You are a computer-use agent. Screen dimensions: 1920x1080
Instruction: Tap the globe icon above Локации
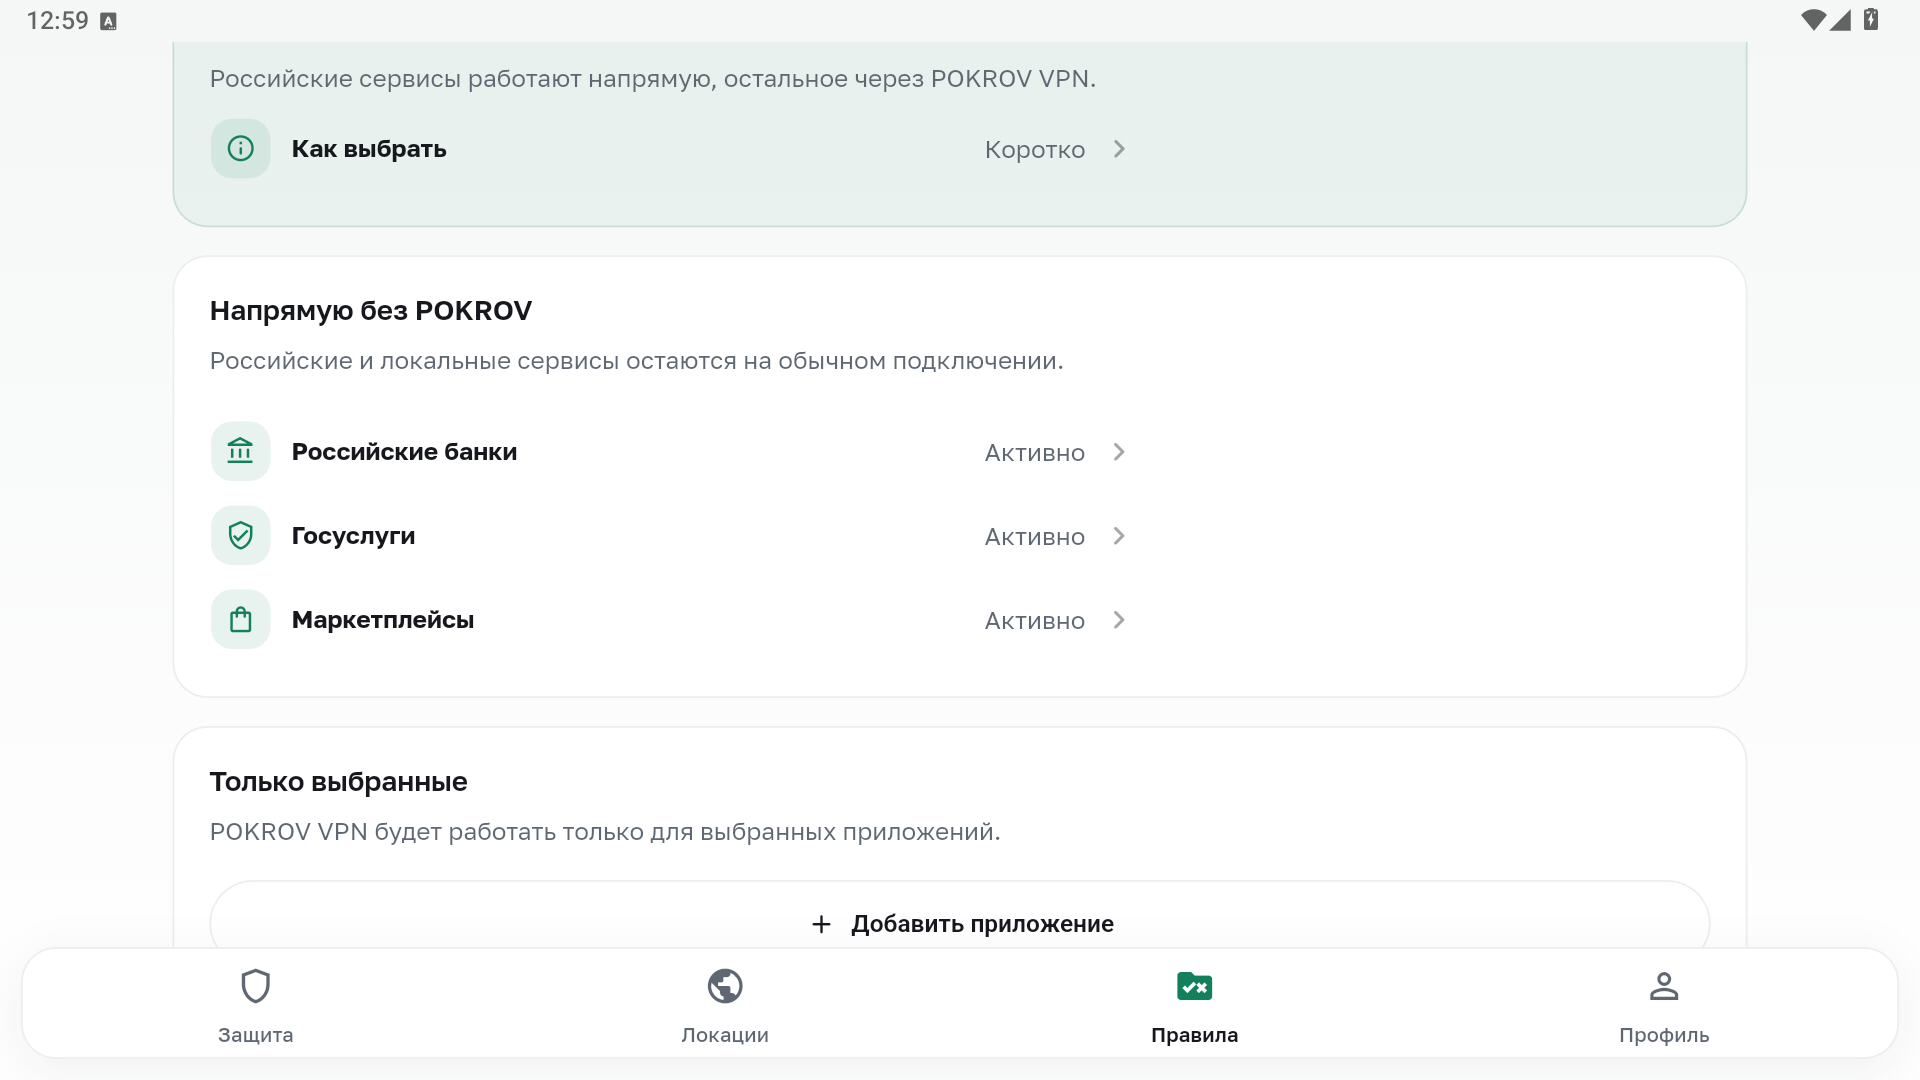725,986
